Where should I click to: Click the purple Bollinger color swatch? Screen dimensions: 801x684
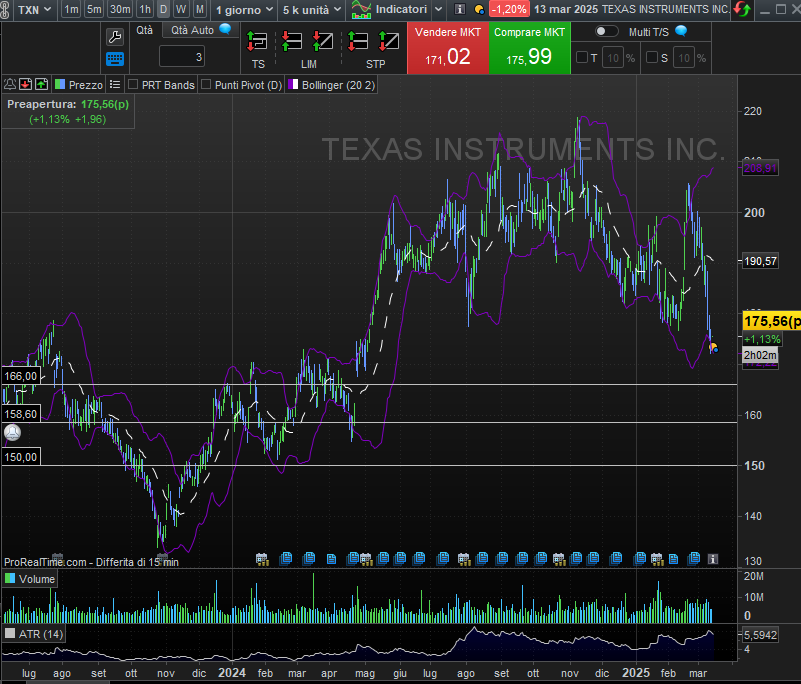click(x=293, y=85)
